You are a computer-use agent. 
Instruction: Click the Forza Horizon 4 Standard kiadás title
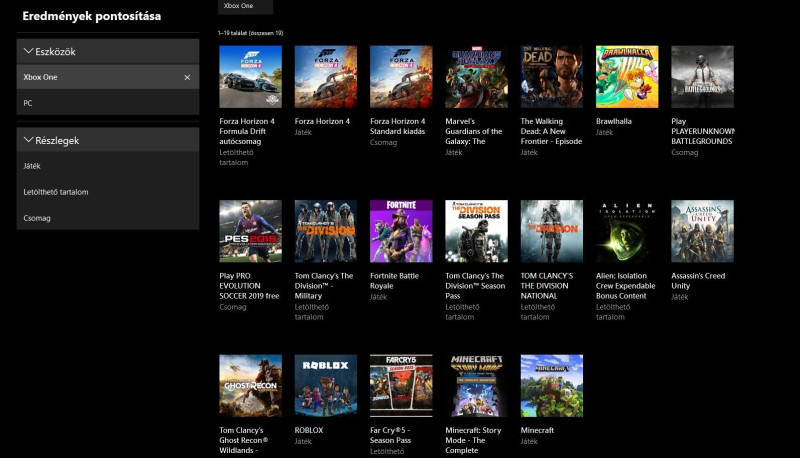[x=397, y=126]
